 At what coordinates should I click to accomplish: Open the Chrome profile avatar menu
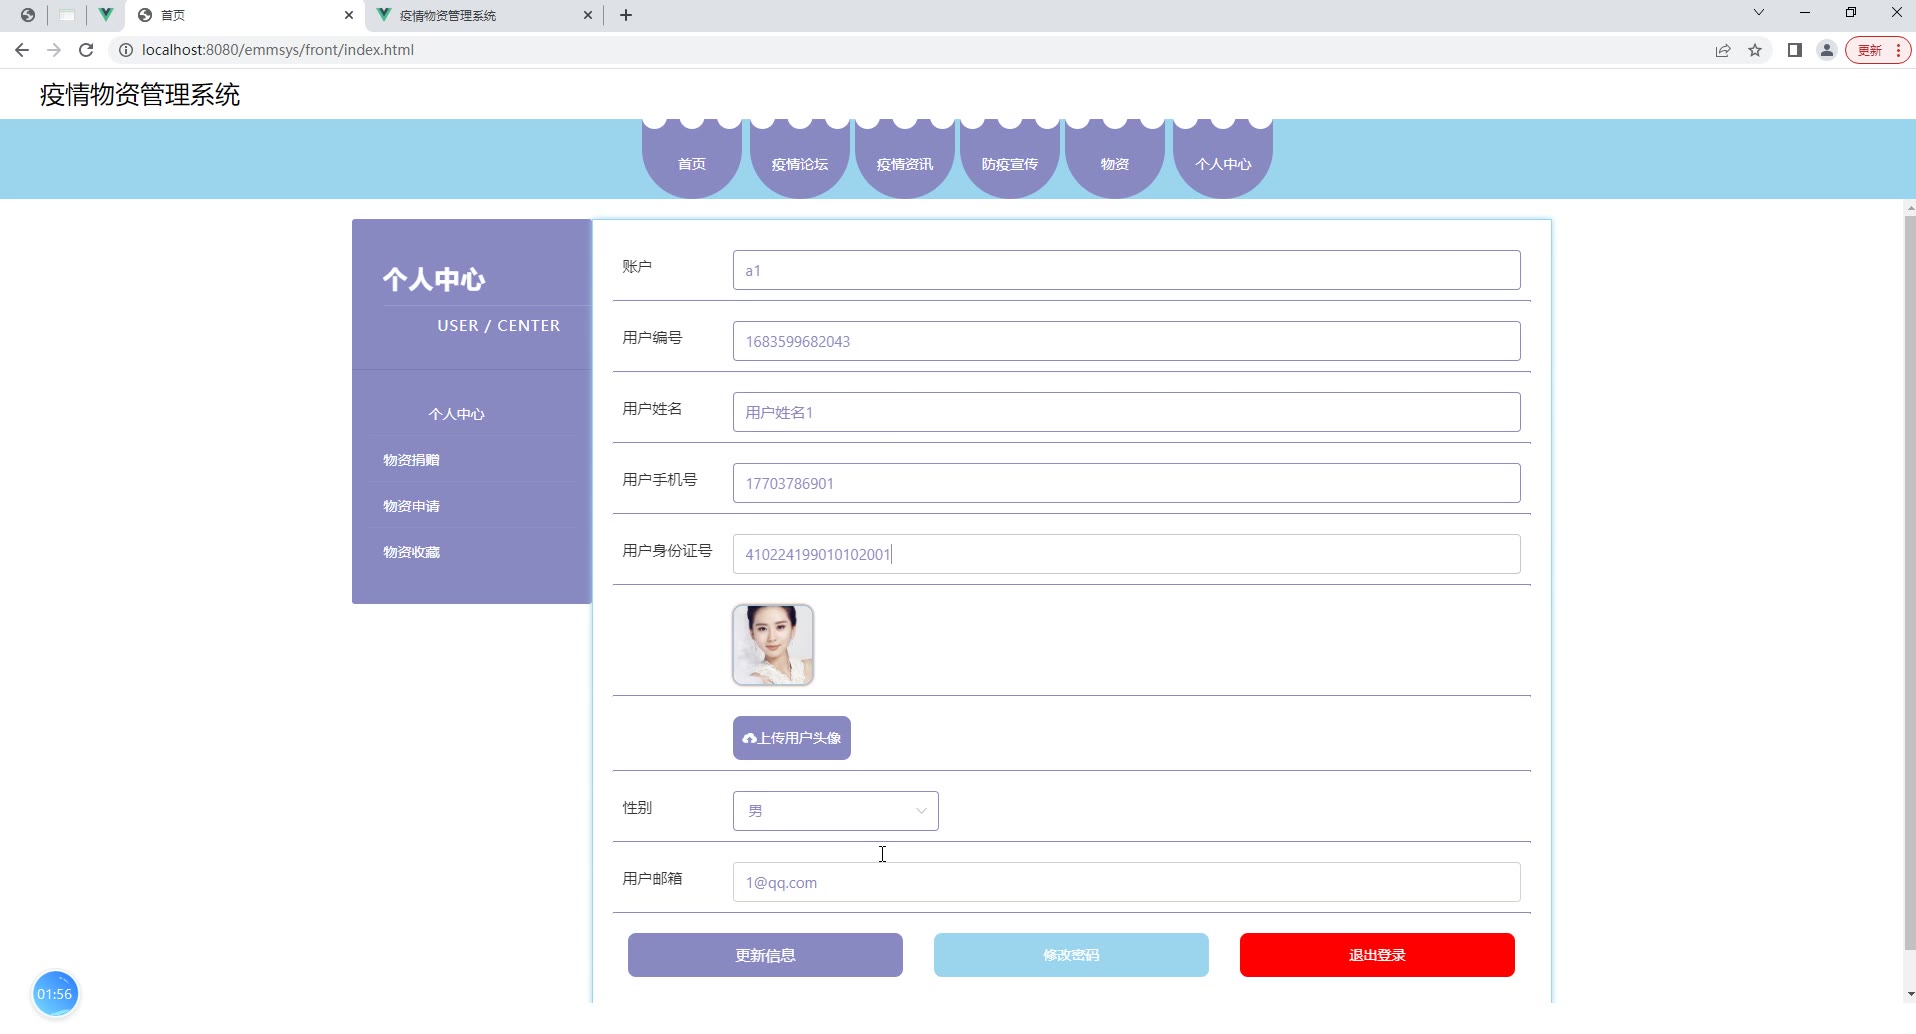(x=1827, y=50)
